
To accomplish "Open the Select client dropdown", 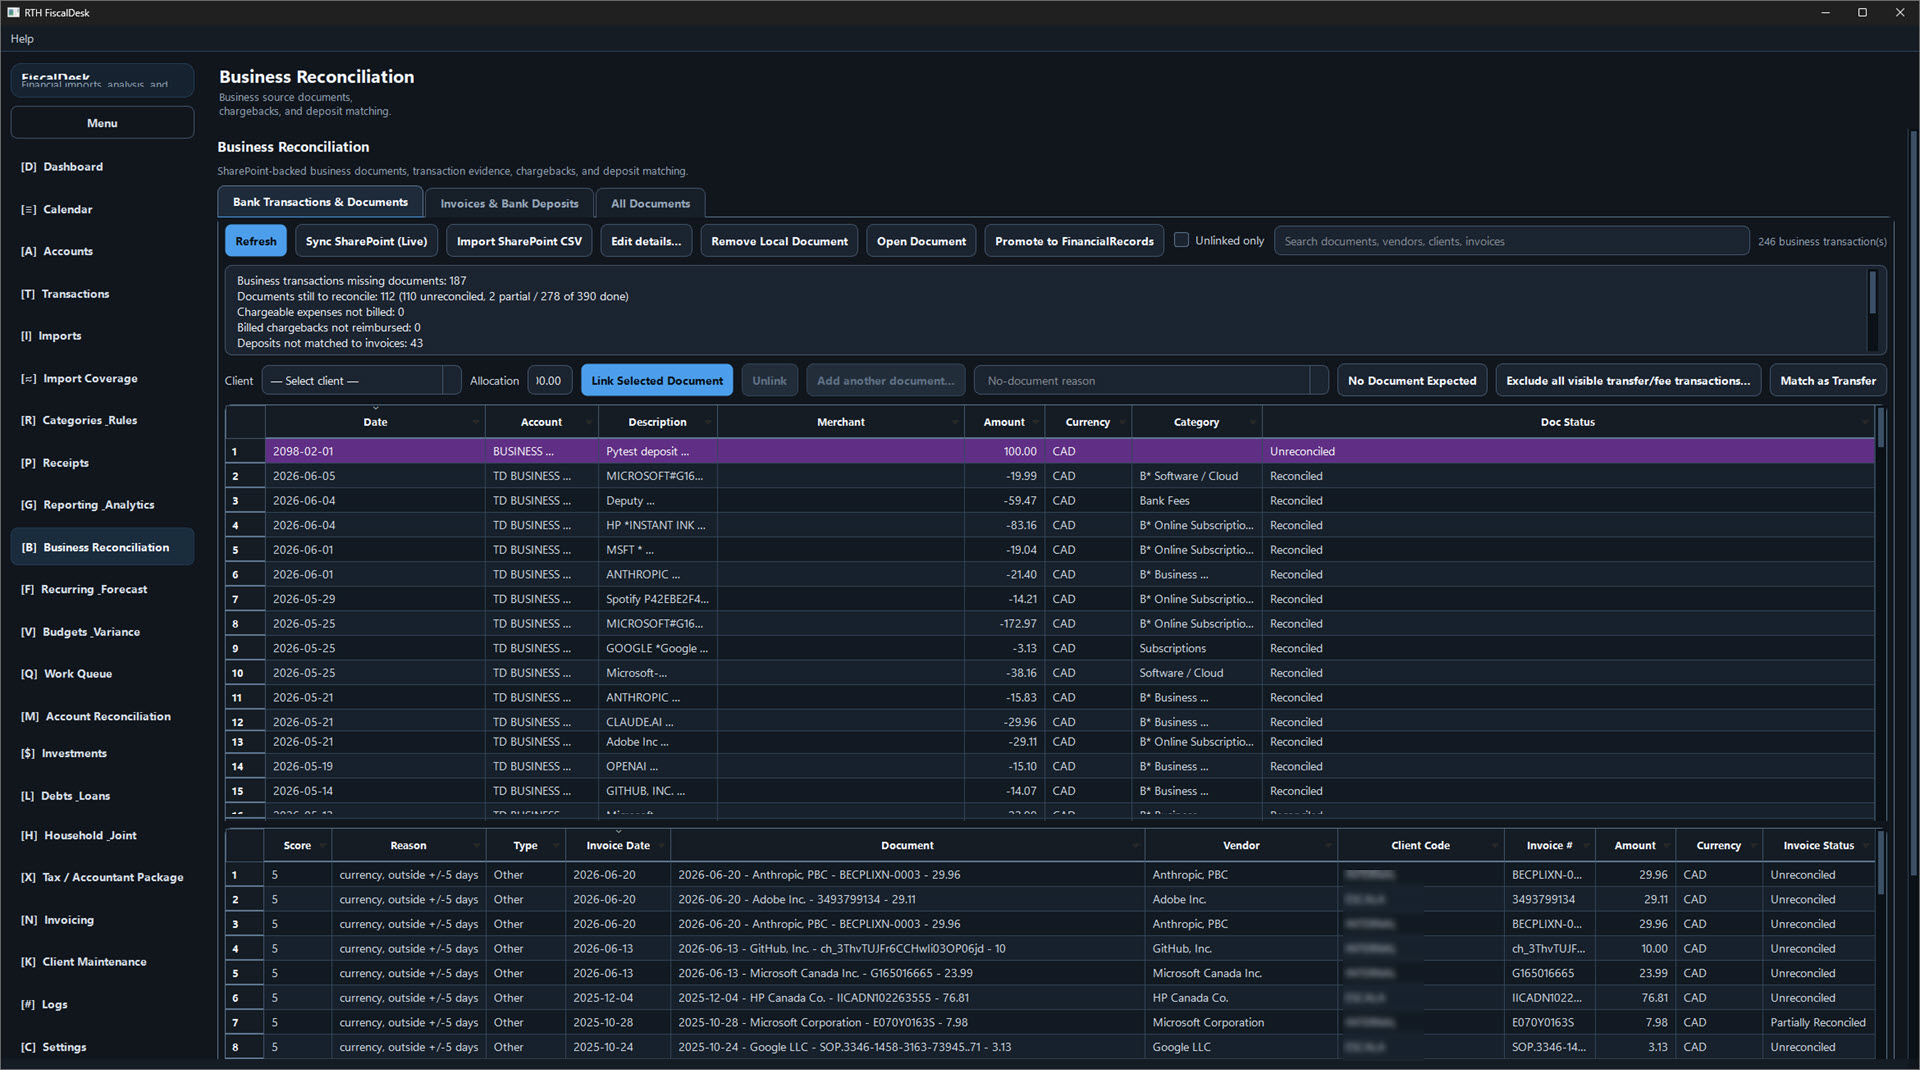I will [361, 381].
